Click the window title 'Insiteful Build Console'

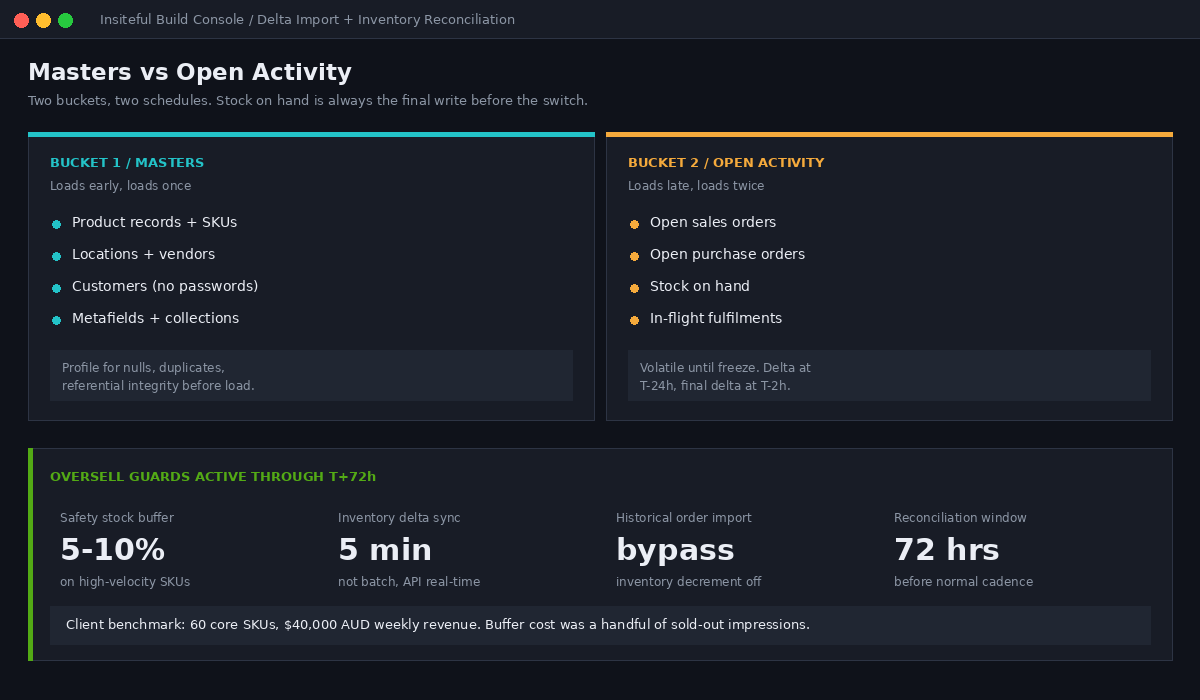click(x=174, y=20)
